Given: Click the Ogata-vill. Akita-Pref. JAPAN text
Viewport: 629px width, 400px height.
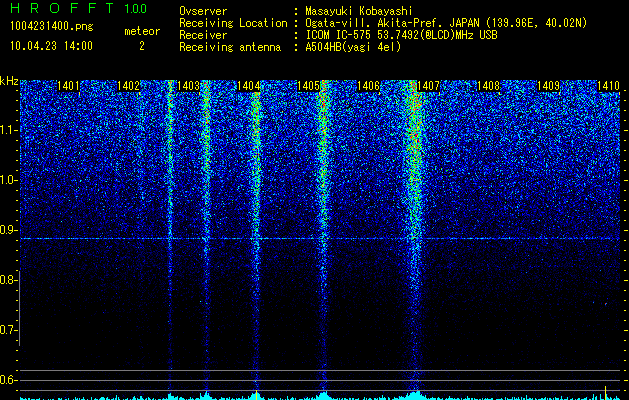Looking at the screenshot, I should coord(392,24).
